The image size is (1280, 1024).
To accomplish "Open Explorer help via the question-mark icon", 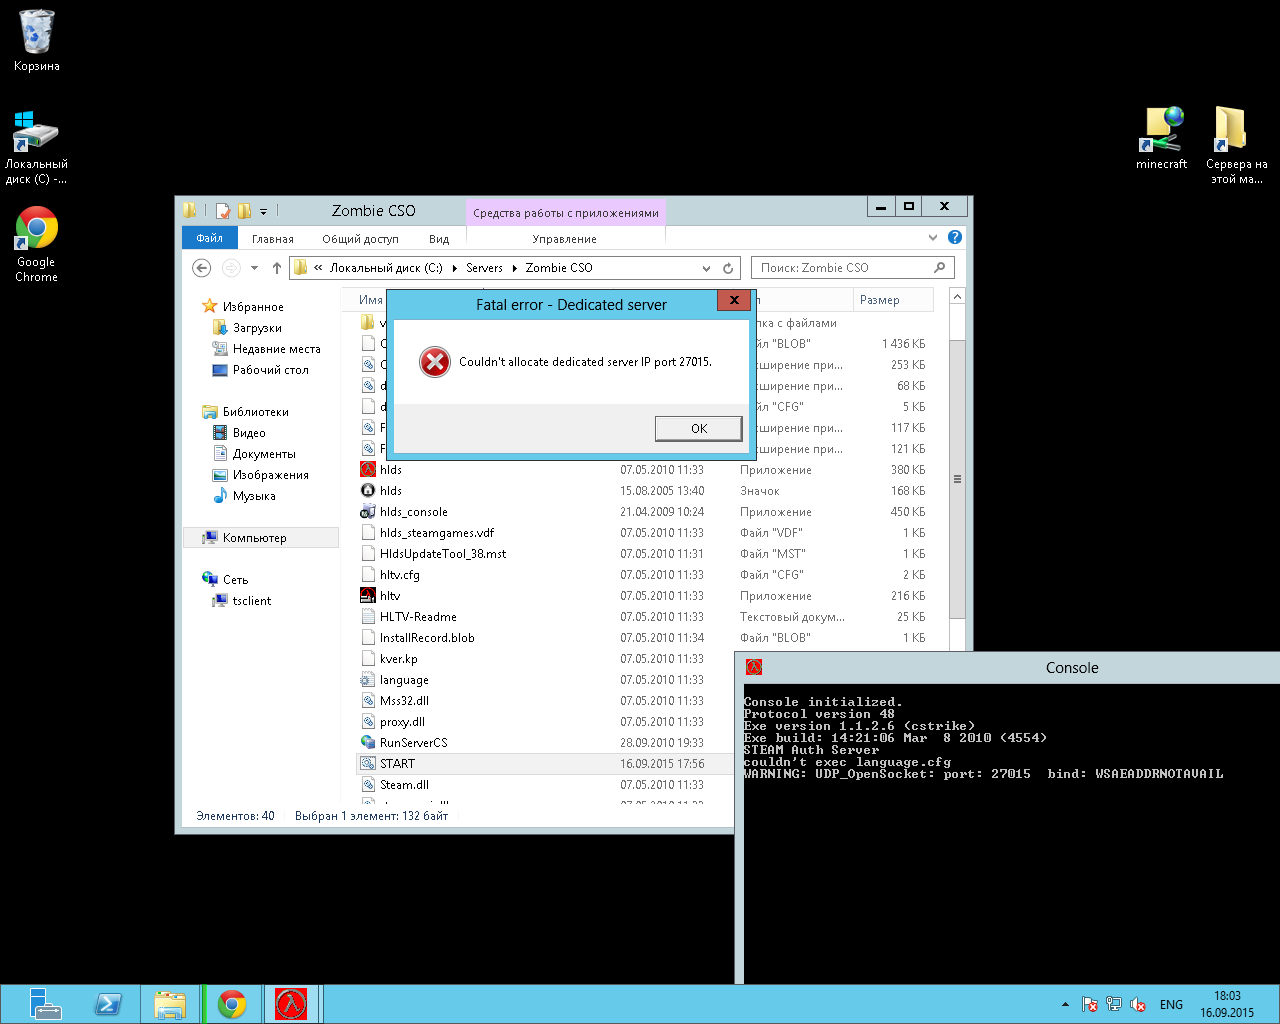I will coord(955,238).
